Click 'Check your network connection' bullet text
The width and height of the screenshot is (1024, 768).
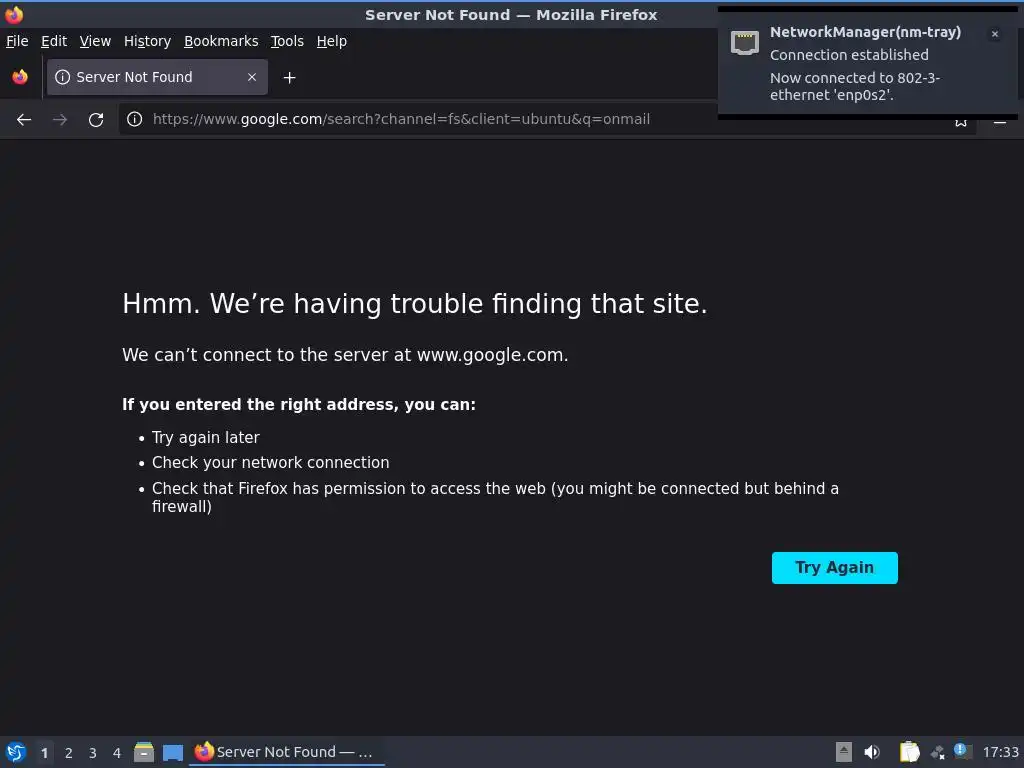tap(270, 462)
